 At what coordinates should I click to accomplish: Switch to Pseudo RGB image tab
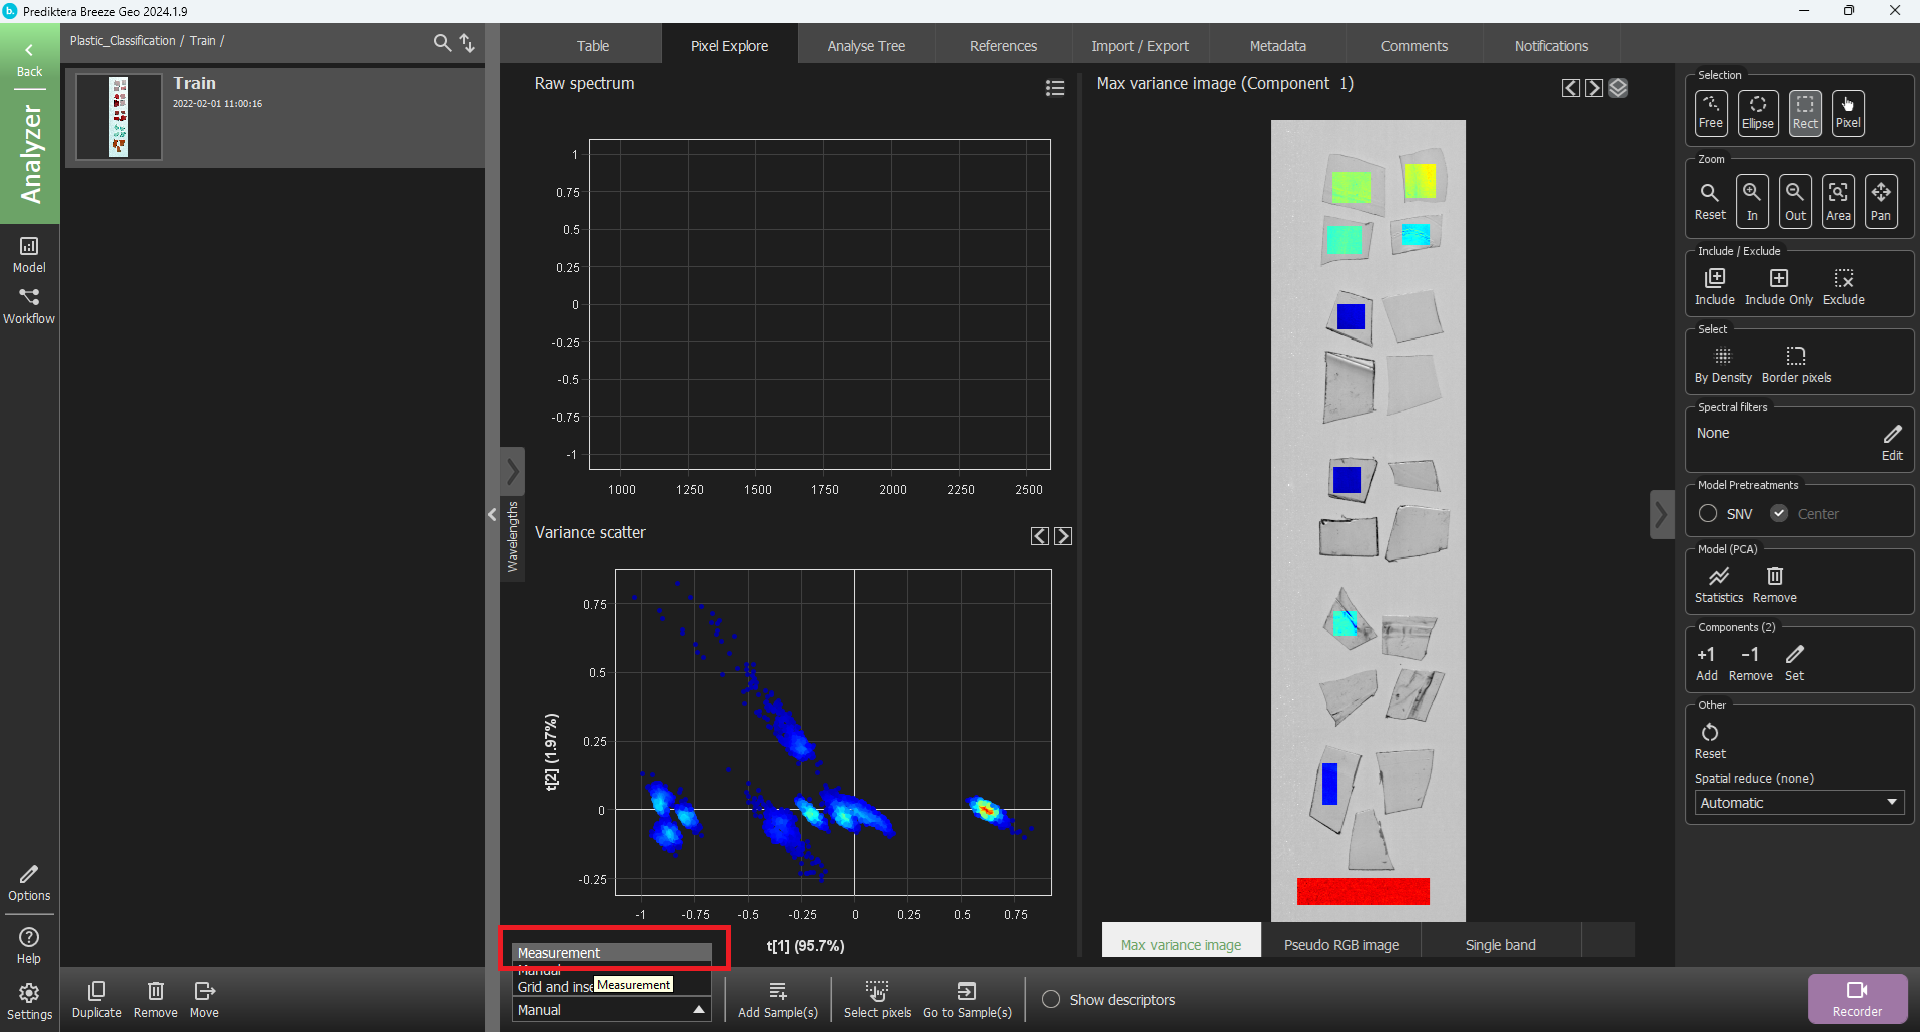pos(1340,945)
